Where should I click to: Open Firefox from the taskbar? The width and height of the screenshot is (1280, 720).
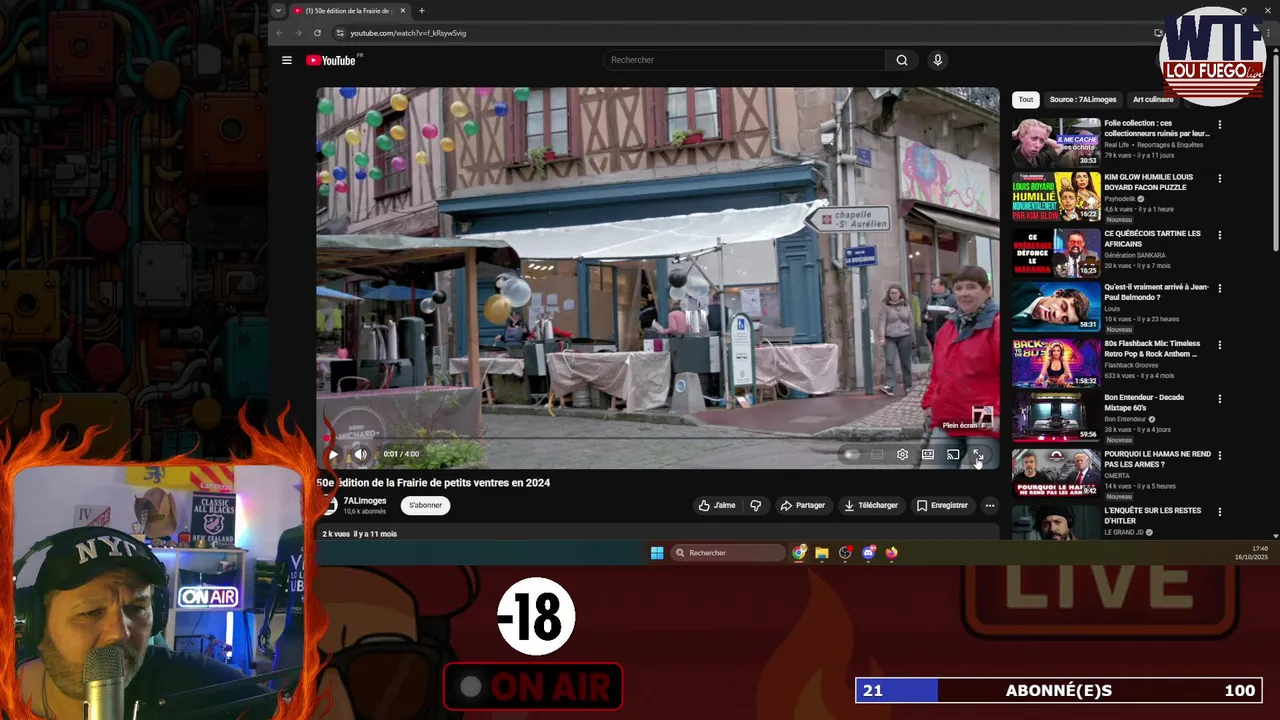click(x=891, y=553)
